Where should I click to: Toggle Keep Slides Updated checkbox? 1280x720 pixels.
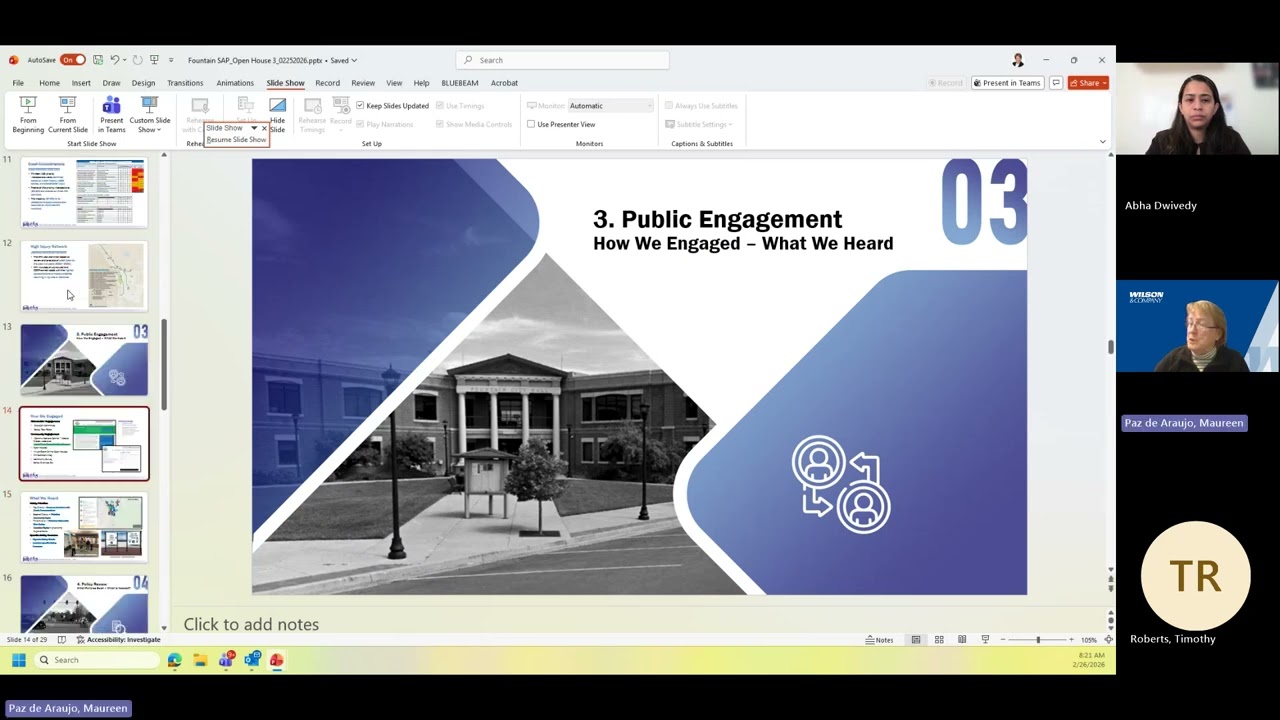point(392,105)
